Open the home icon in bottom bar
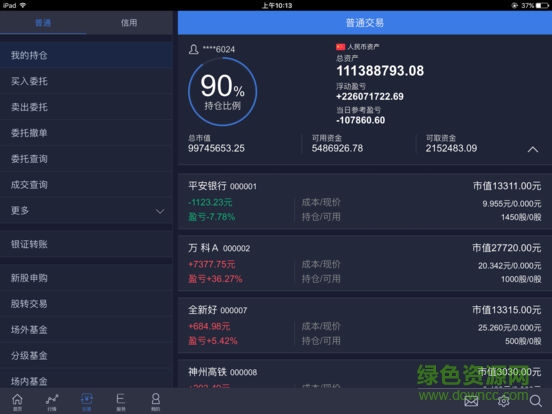 pos(17,402)
